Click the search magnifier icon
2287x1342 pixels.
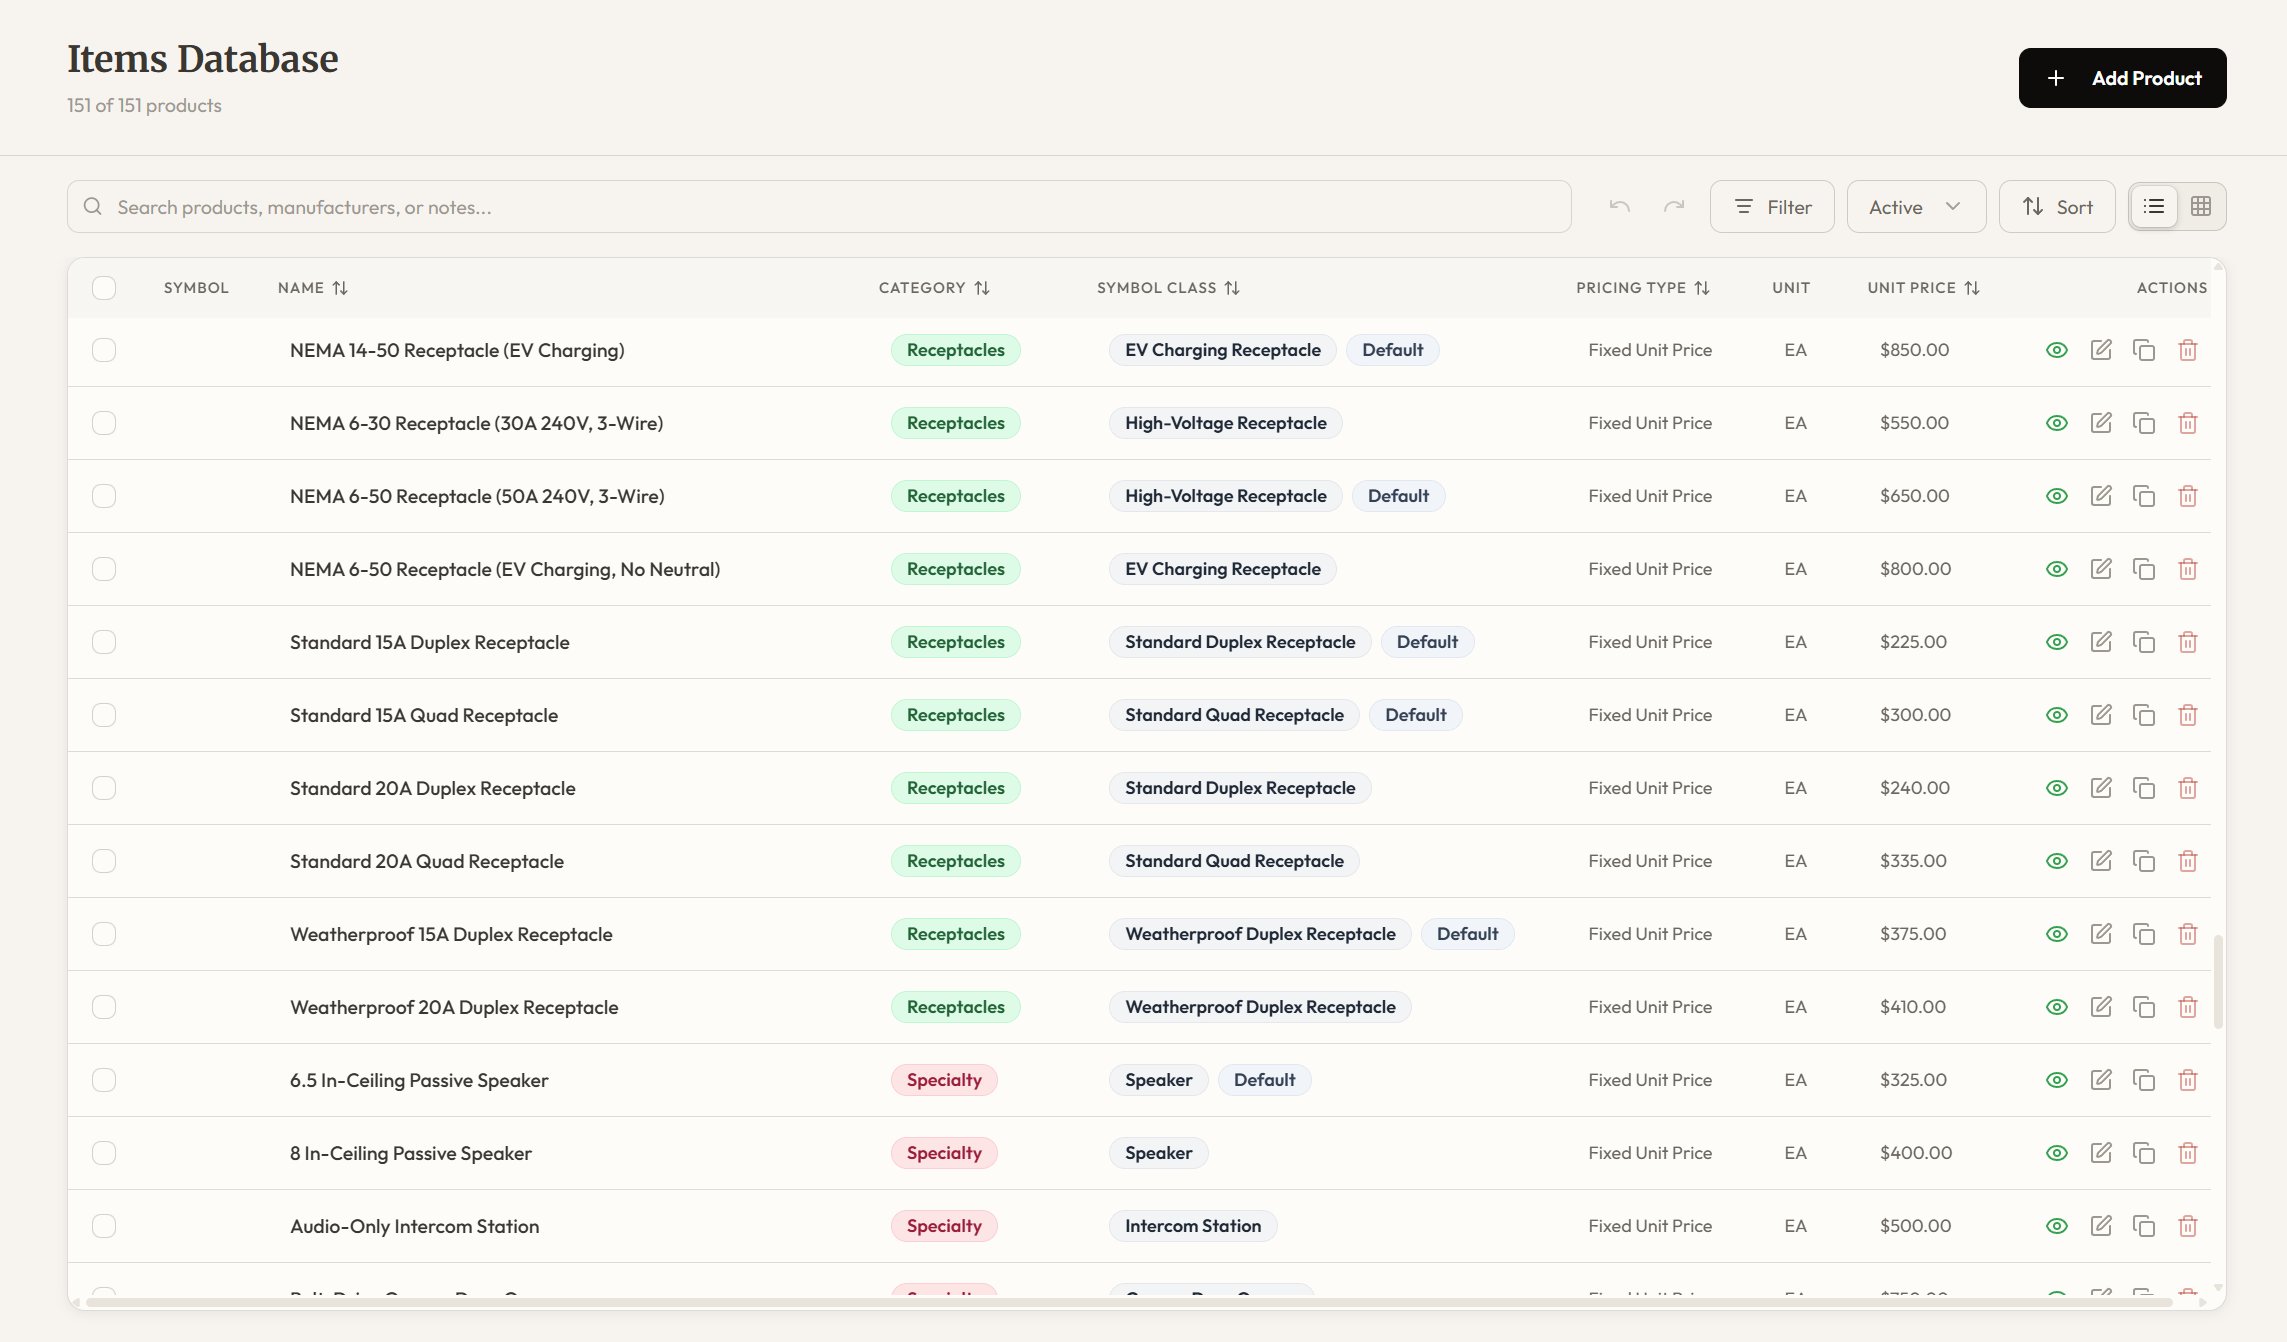pyautogui.click(x=93, y=206)
